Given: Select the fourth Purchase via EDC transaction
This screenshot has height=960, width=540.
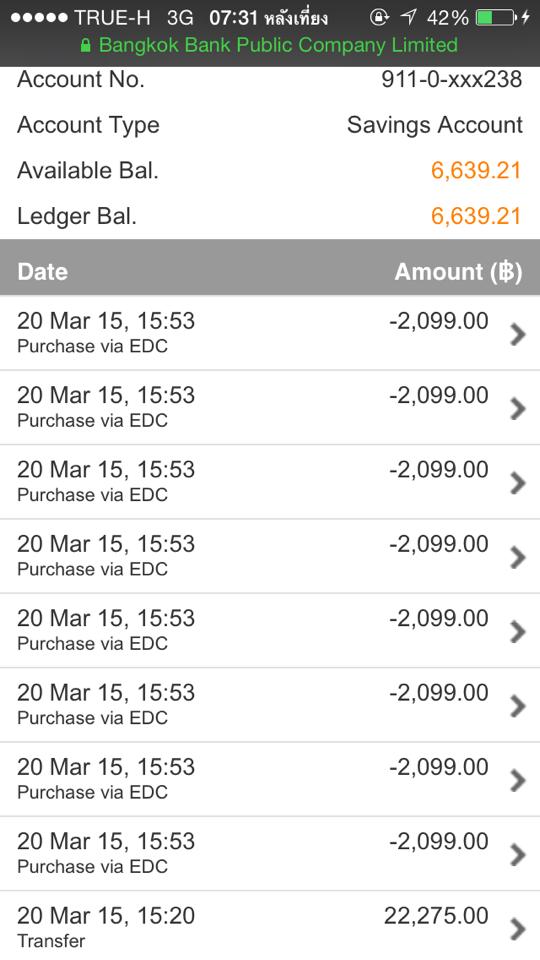Looking at the screenshot, I should tap(270, 556).
